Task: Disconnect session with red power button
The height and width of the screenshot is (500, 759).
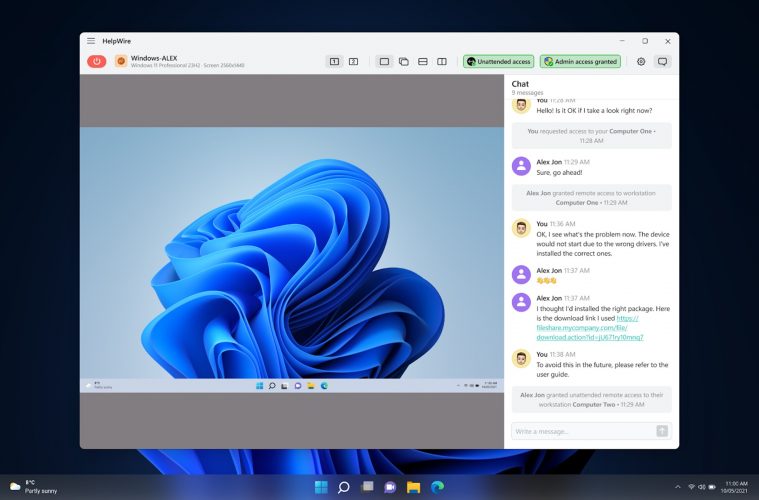Action: click(x=97, y=61)
